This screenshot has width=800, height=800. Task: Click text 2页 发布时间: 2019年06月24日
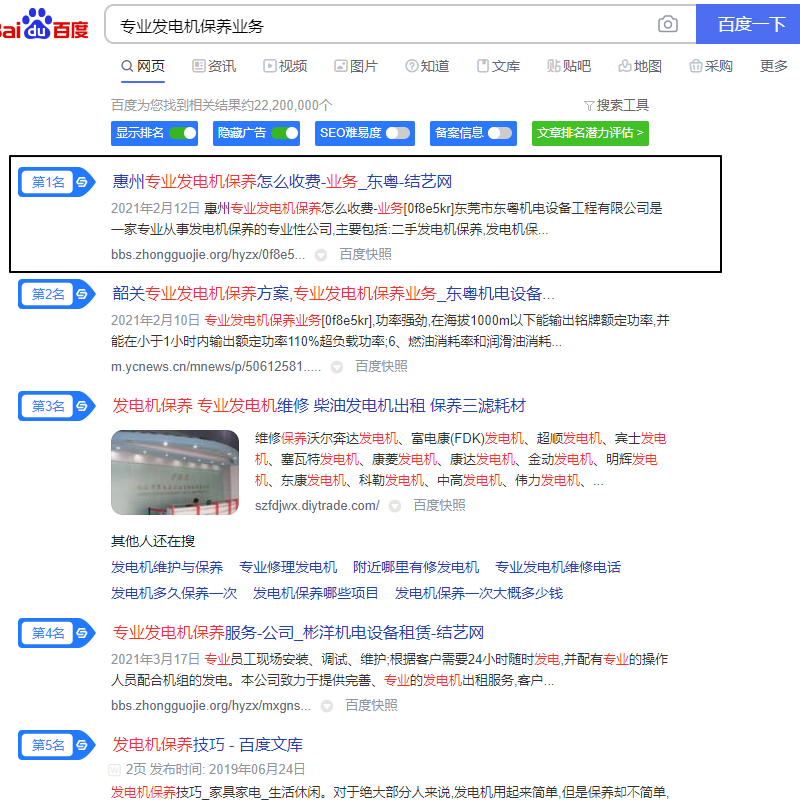(215, 769)
